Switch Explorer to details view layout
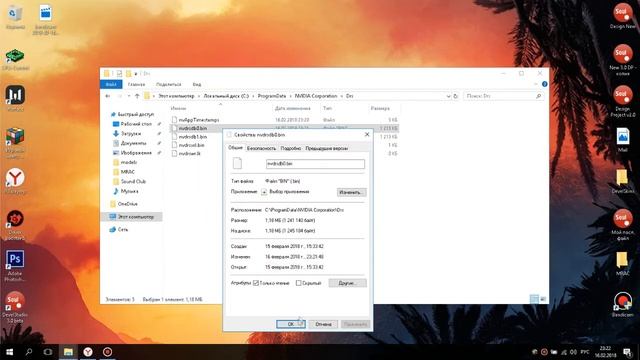 (534, 299)
